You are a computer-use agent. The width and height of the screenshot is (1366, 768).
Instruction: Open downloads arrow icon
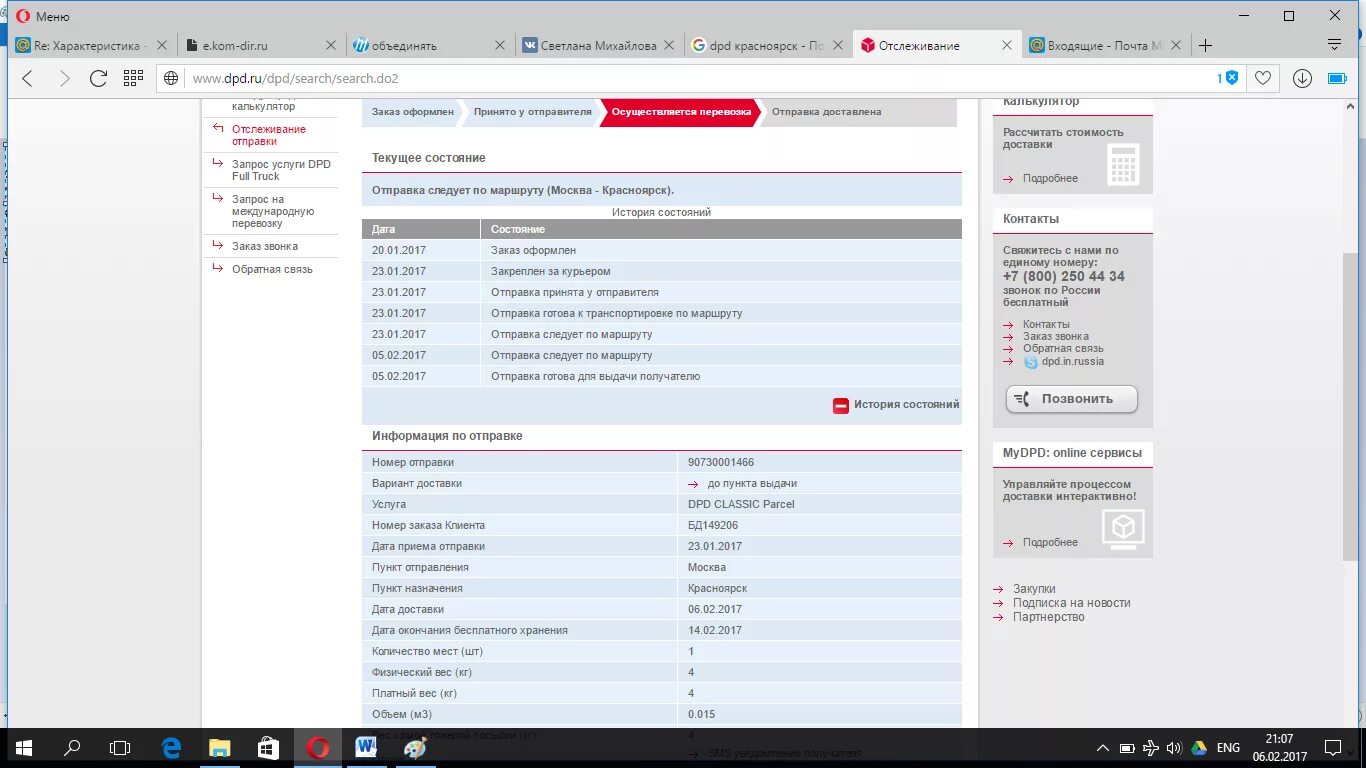coord(1302,78)
